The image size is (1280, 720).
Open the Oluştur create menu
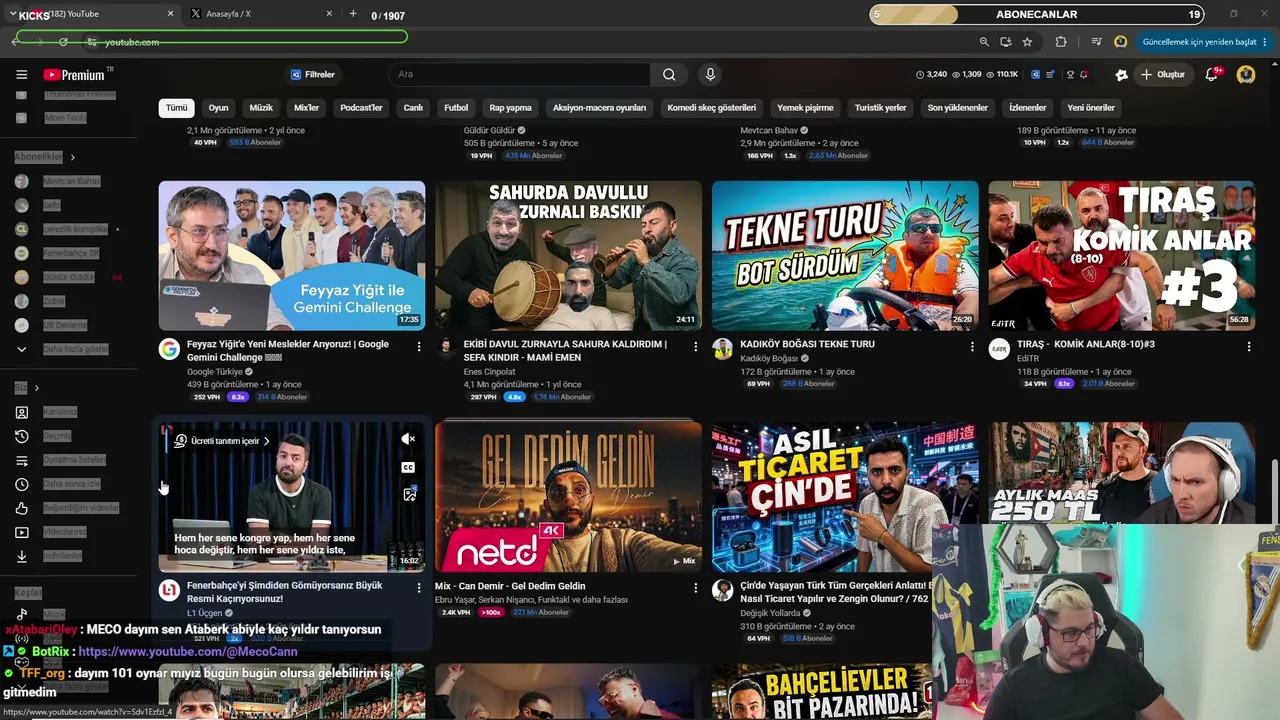1163,75
